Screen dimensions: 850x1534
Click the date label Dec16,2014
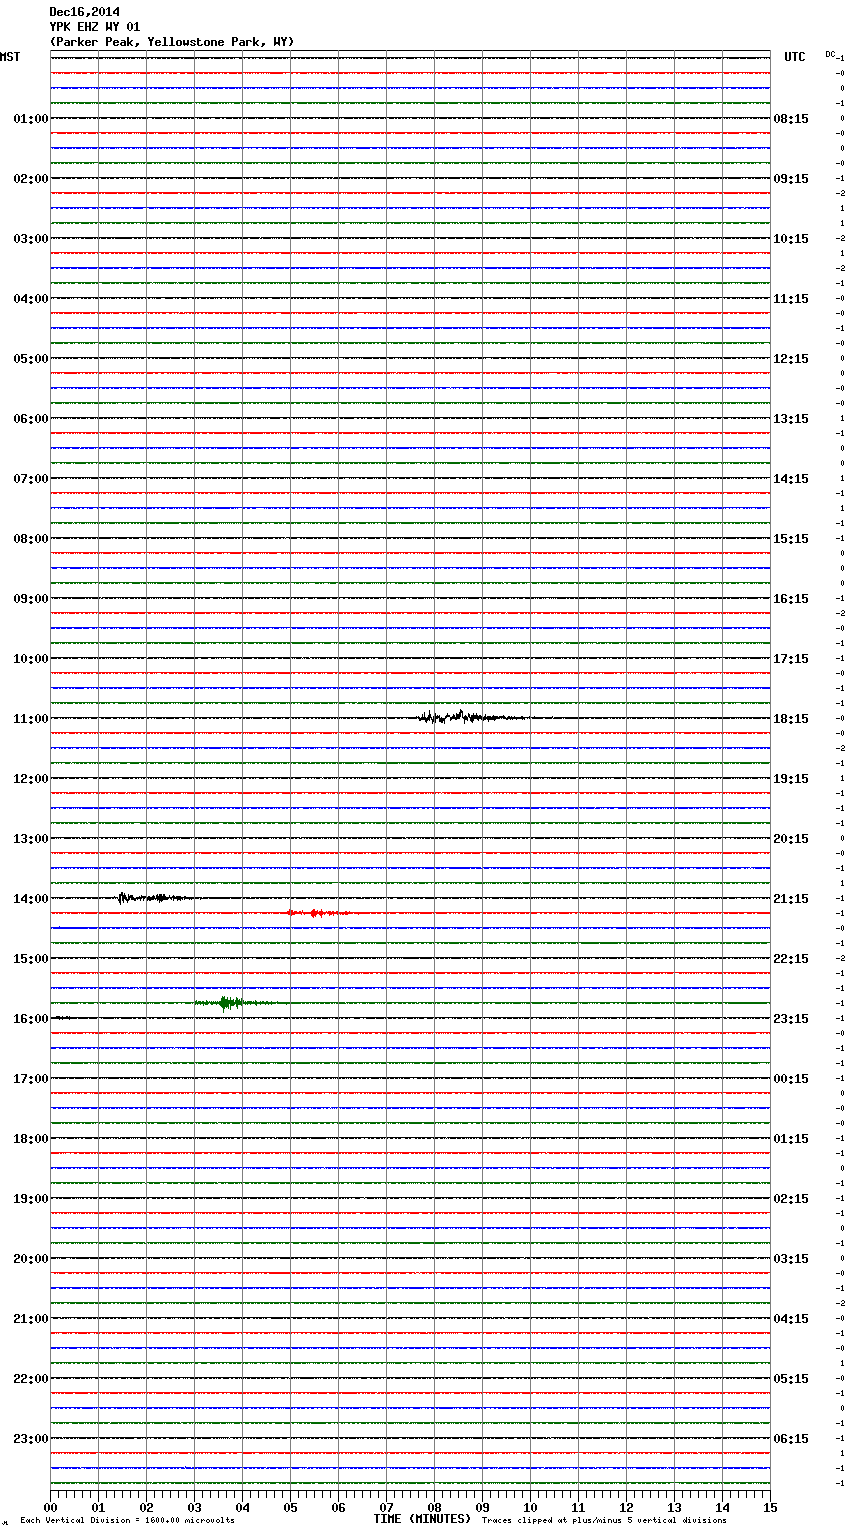pos(84,12)
